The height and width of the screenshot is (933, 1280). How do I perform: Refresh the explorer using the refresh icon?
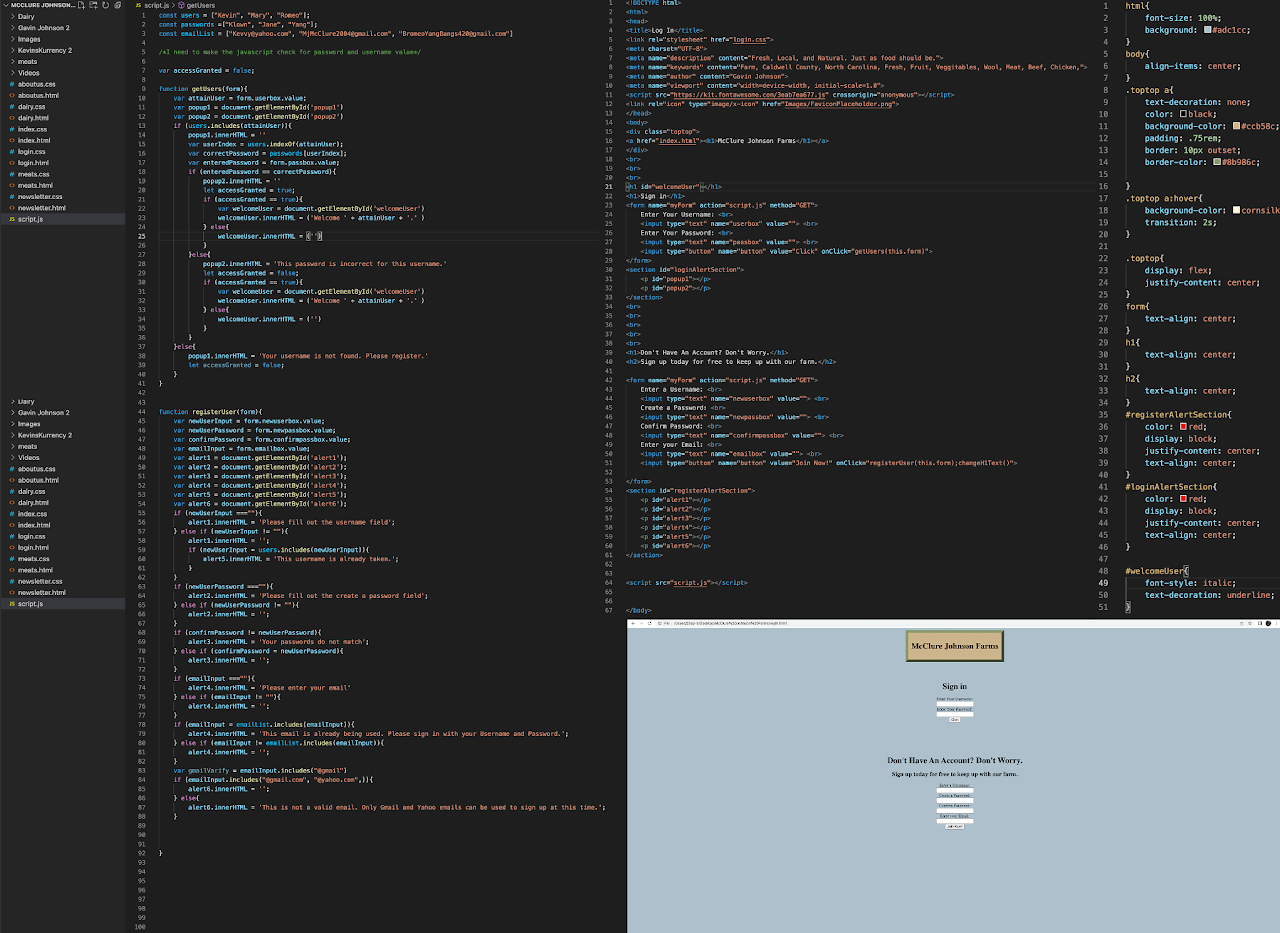[107, 5]
